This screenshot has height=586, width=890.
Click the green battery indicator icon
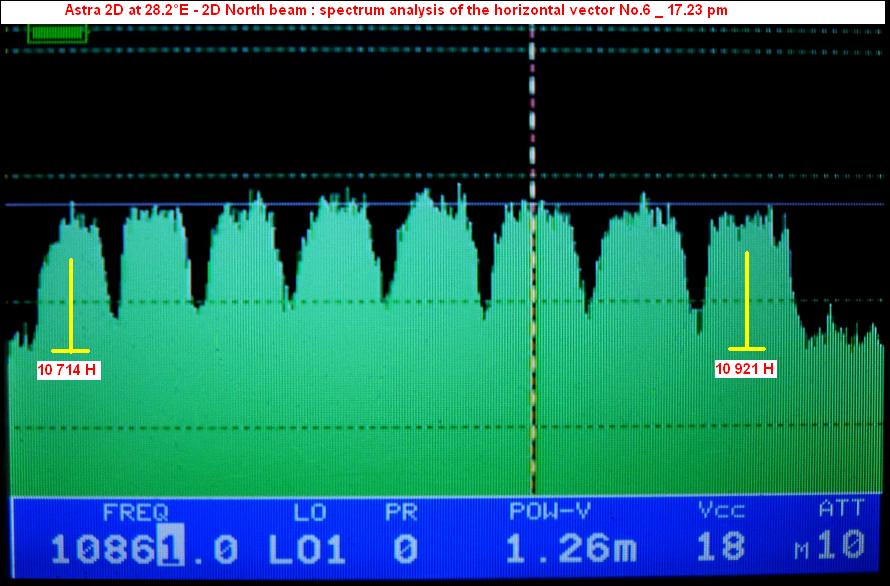point(58,34)
